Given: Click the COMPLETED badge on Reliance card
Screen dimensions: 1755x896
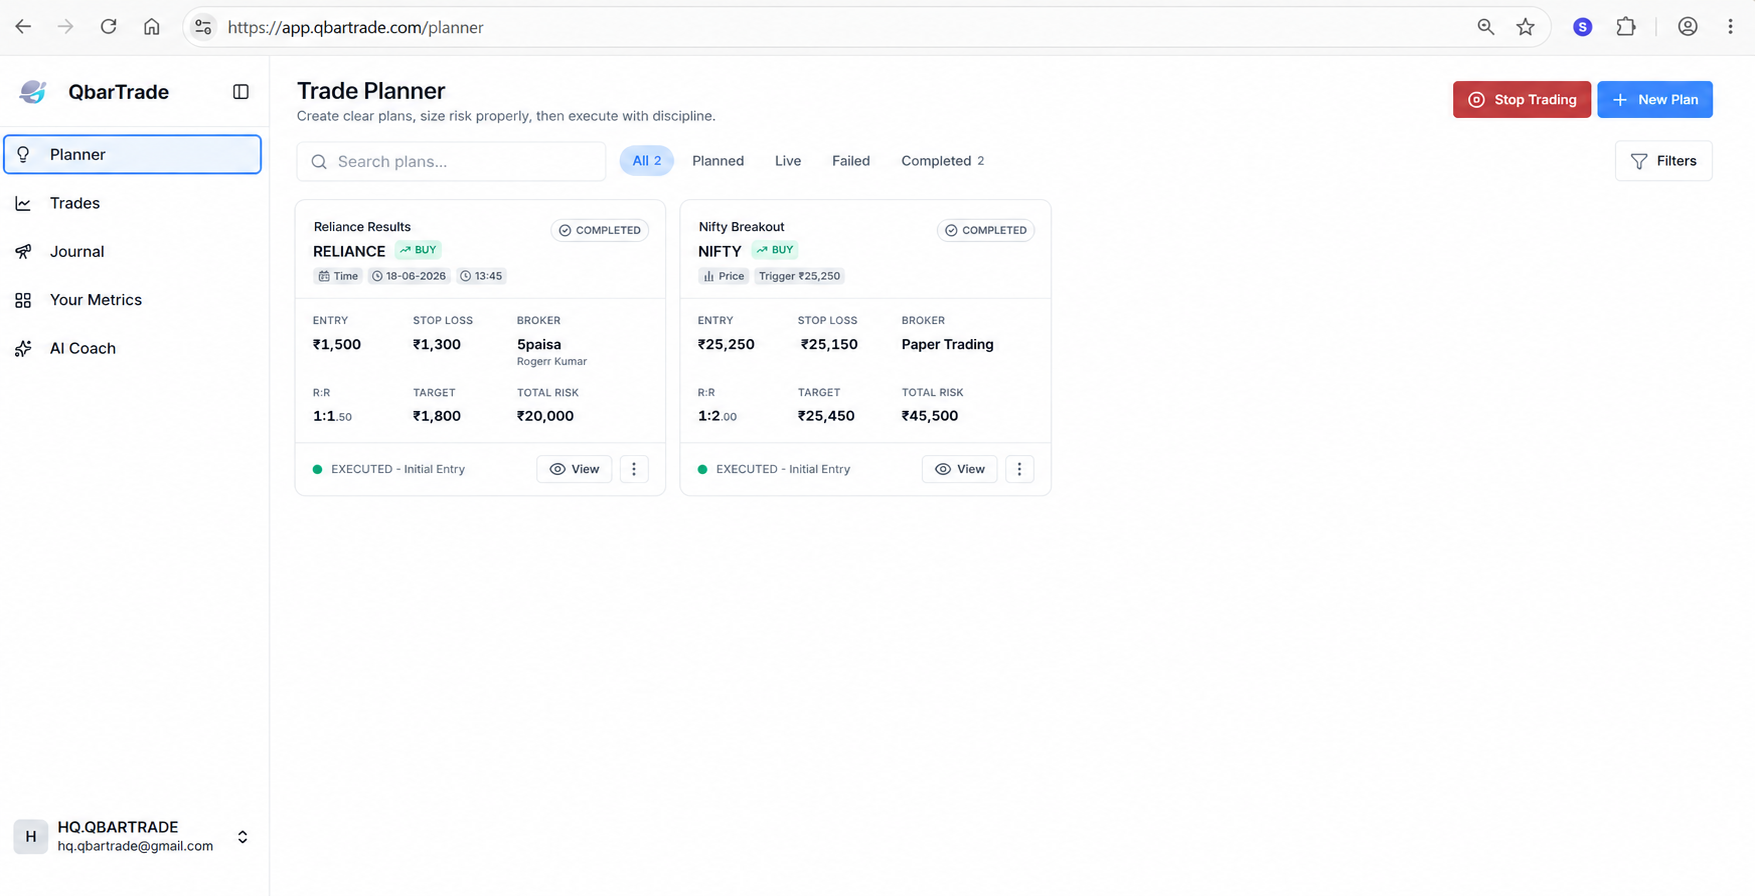Looking at the screenshot, I should coord(600,230).
